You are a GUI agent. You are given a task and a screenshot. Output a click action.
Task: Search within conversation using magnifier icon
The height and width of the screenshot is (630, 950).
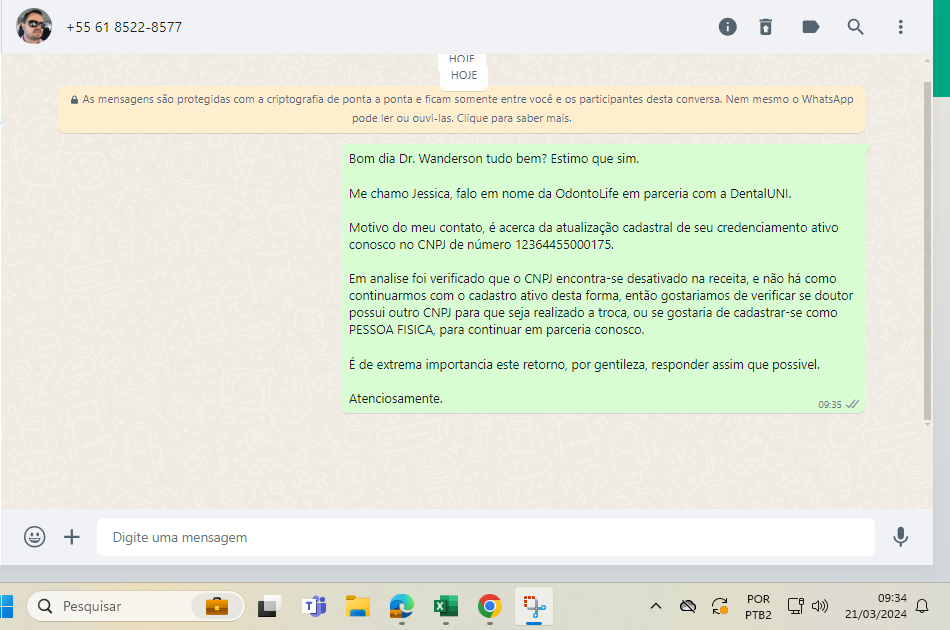coord(855,27)
